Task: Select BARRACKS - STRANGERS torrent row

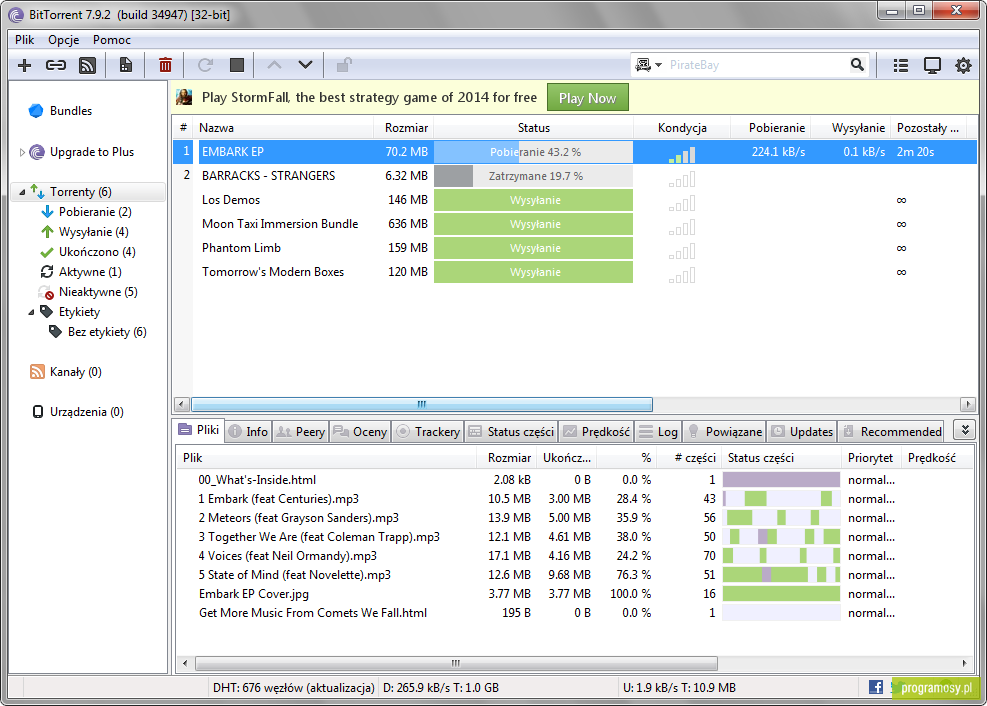Action: click(575, 176)
